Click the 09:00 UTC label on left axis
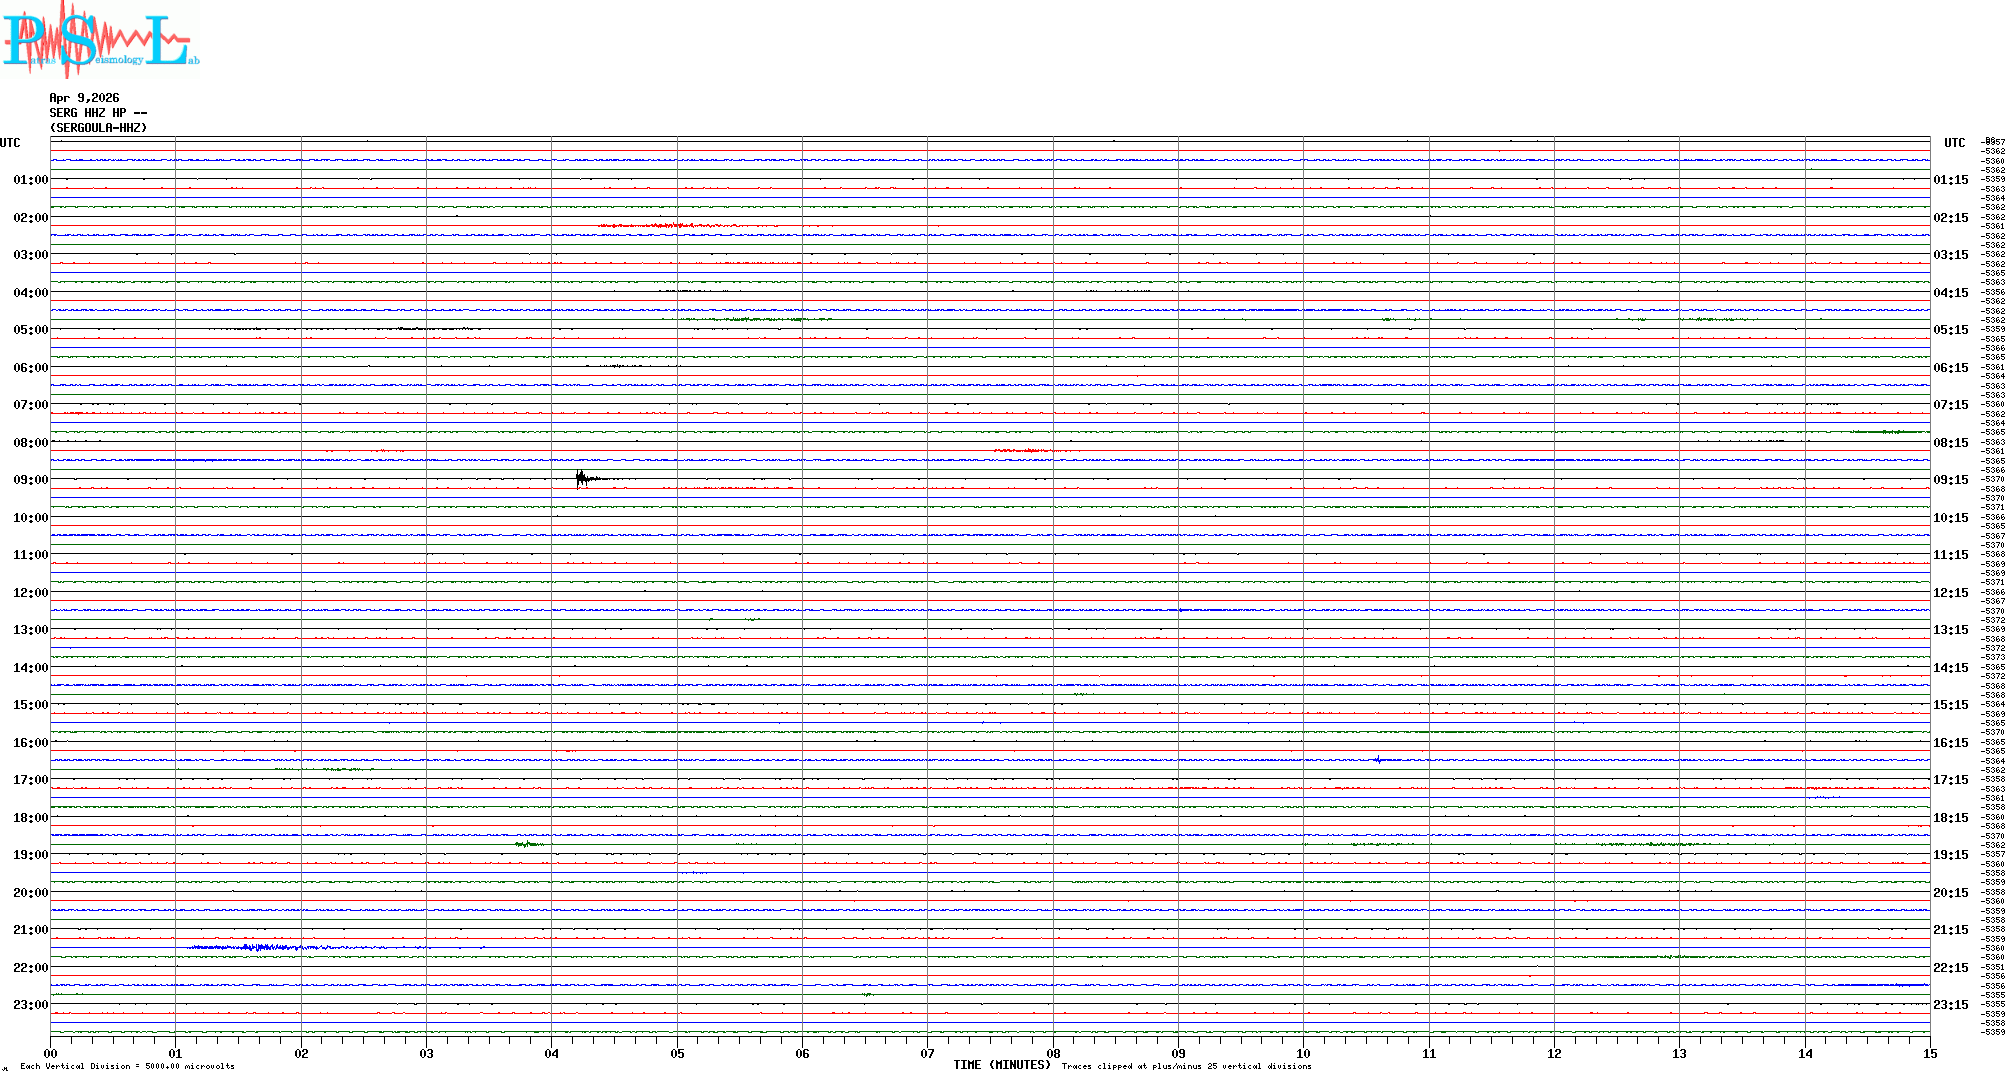This screenshot has width=2010, height=1080. pyautogui.click(x=30, y=480)
